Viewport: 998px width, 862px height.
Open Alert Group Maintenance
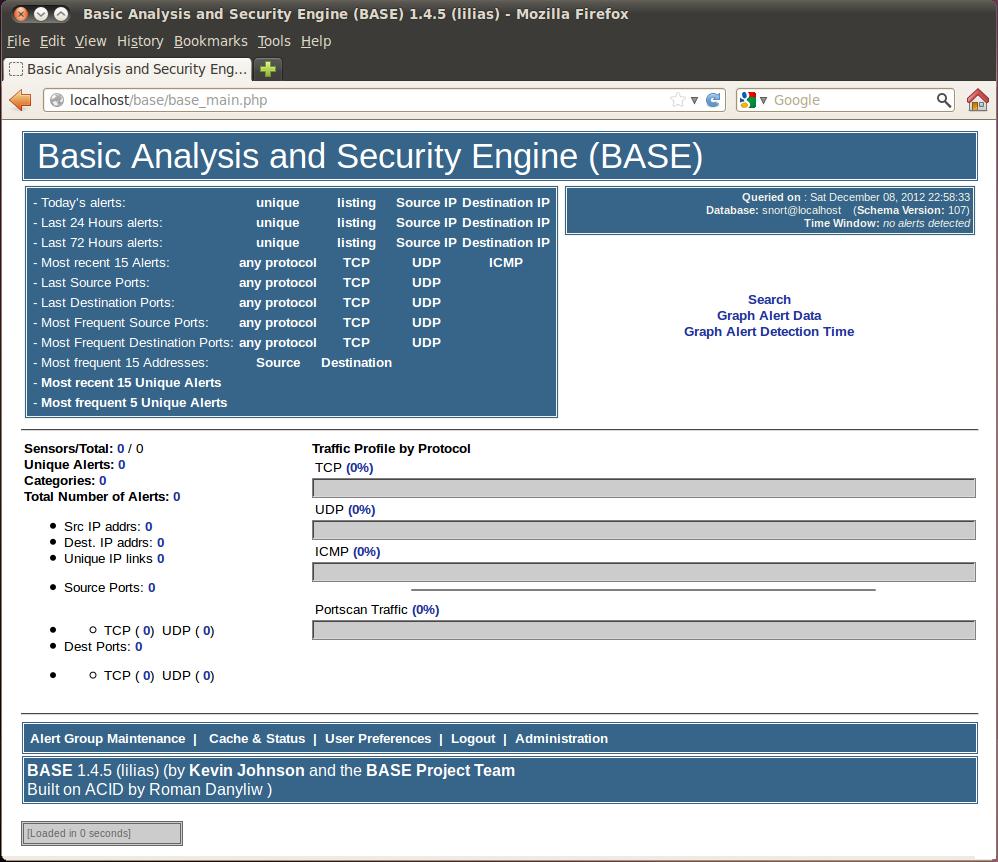[108, 738]
